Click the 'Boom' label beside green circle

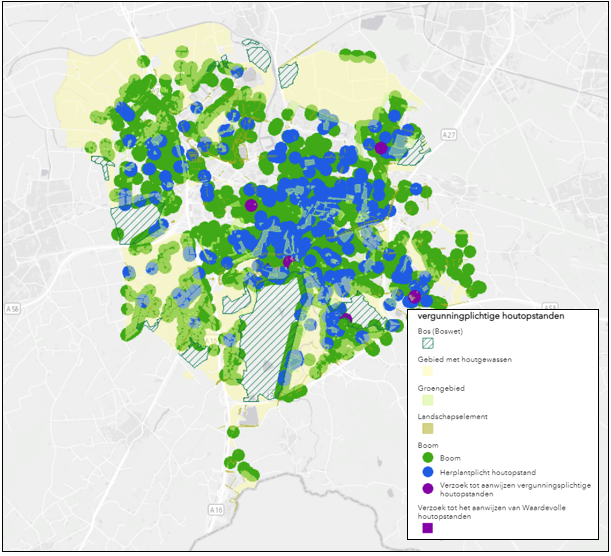[450, 458]
